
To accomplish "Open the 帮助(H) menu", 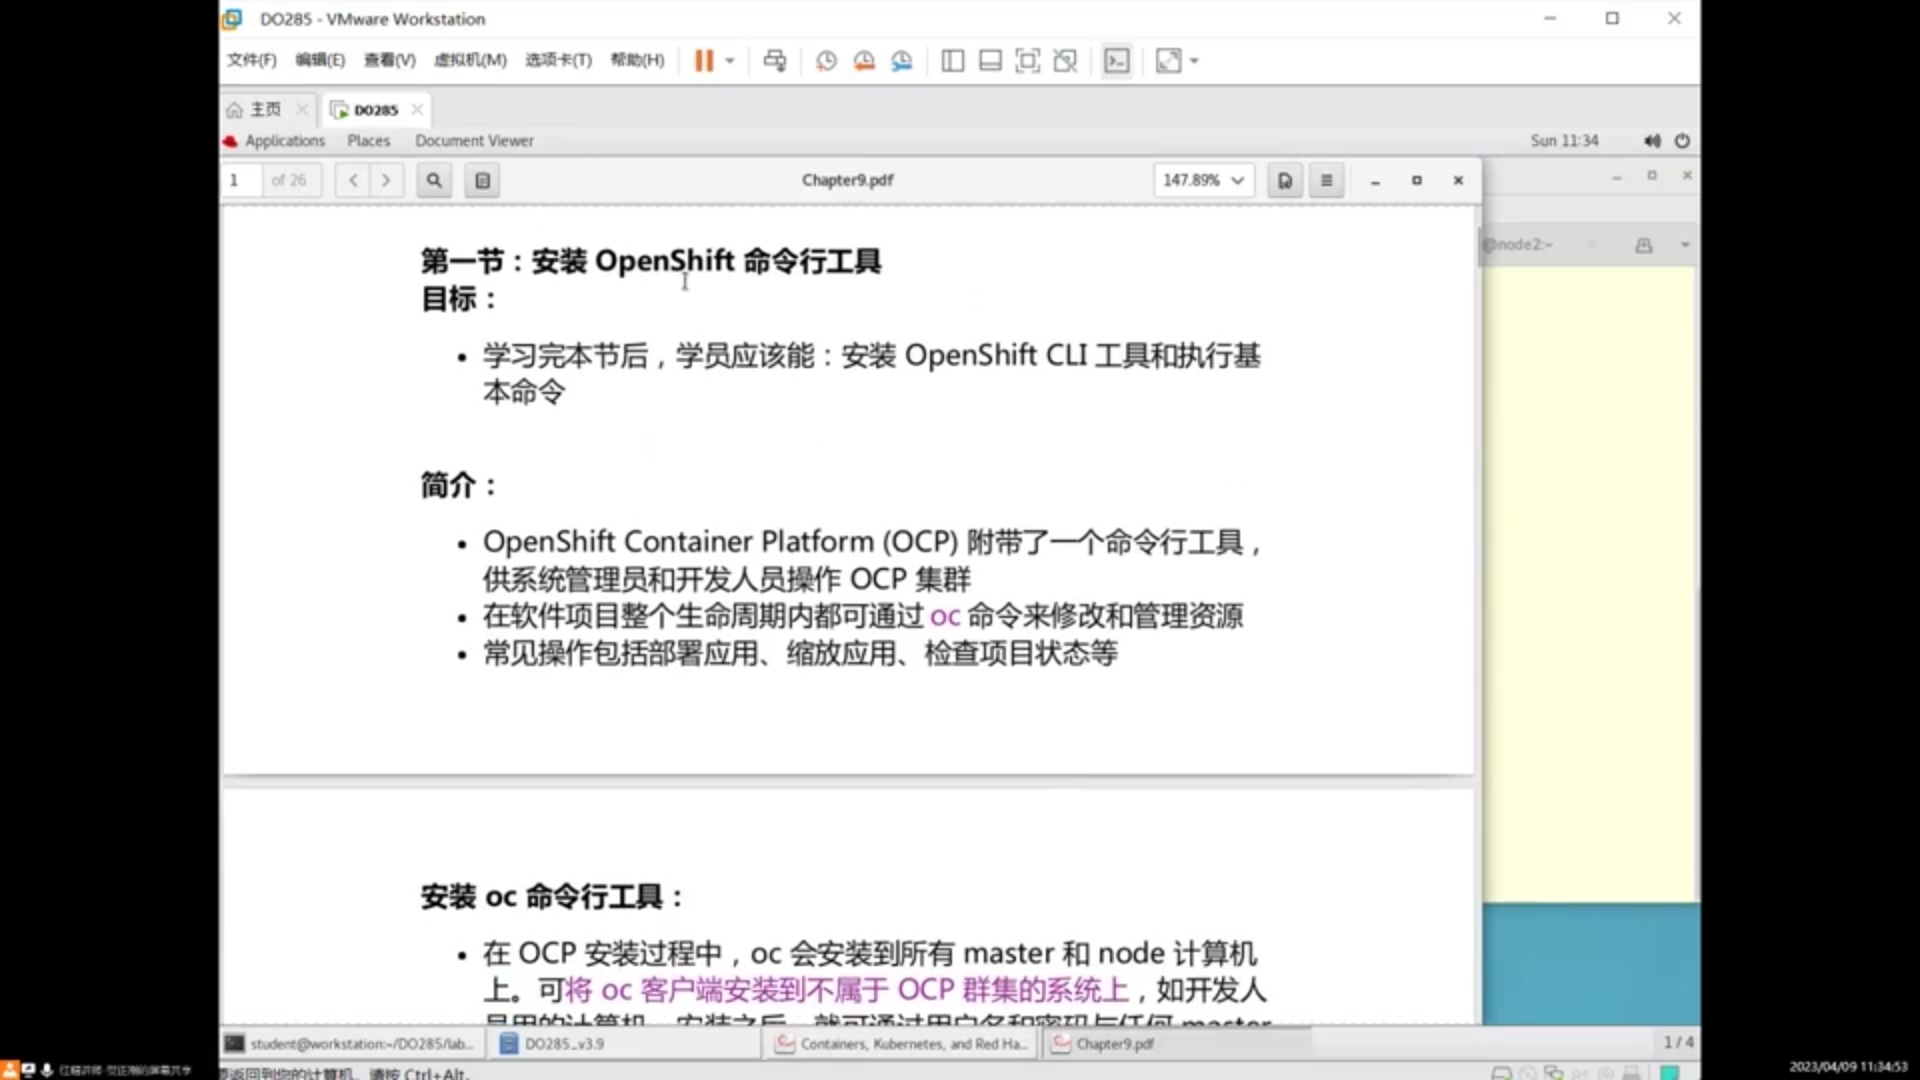I will tap(637, 60).
